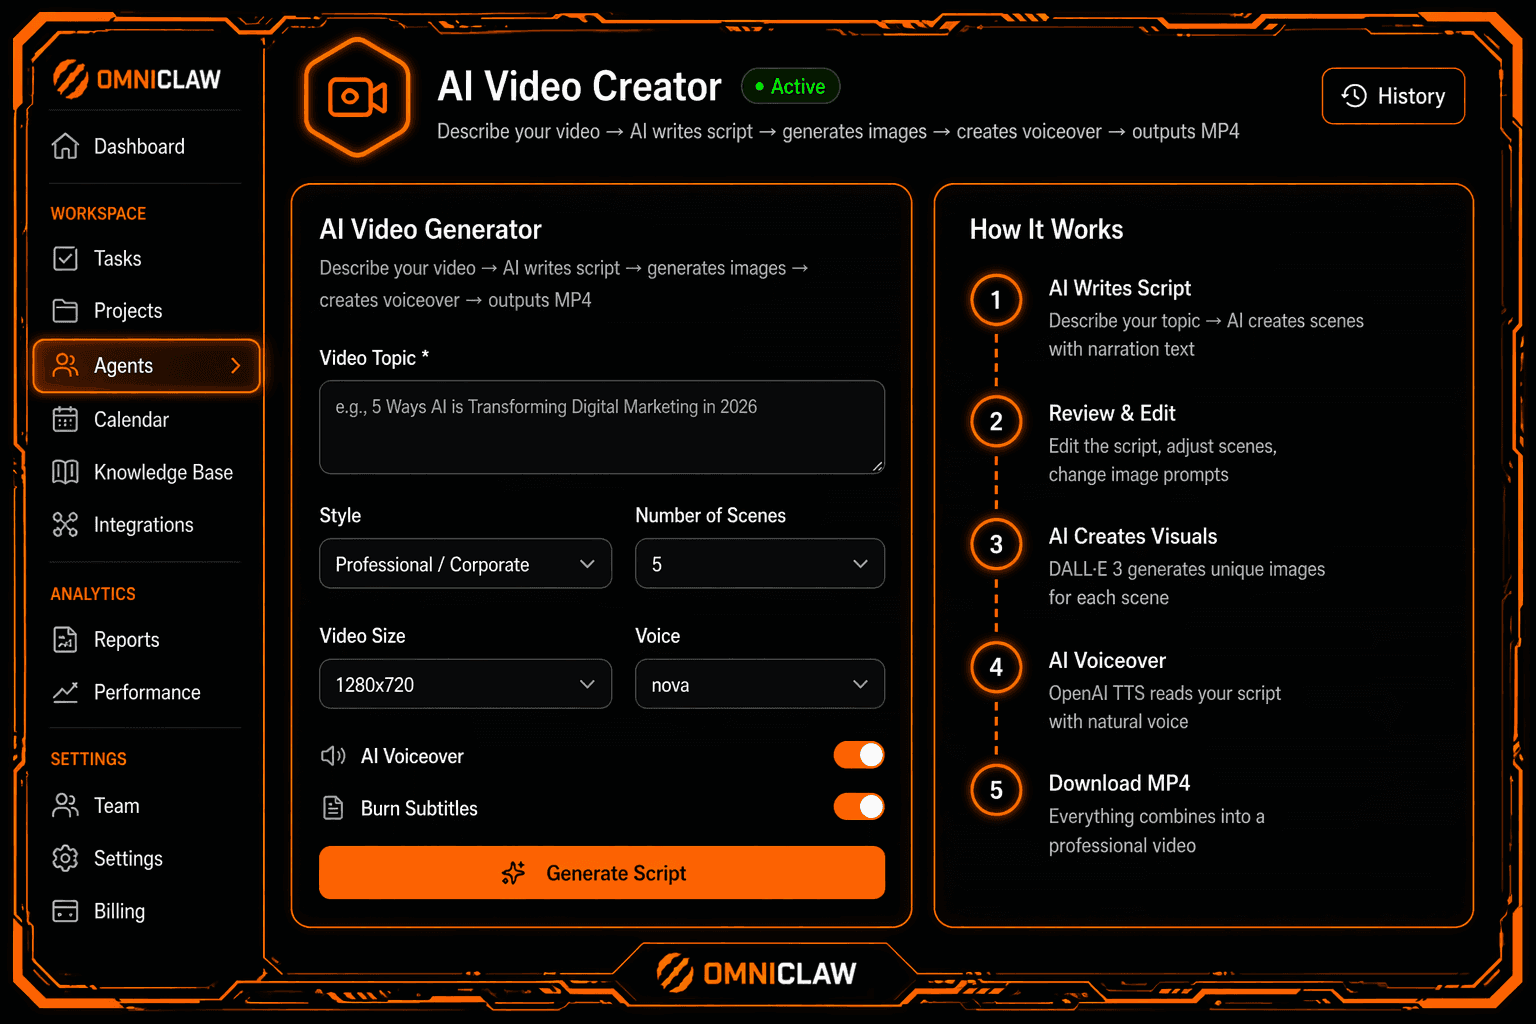Focus the Video Topic text field
This screenshot has height=1024, width=1536.
tap(602, 427)
